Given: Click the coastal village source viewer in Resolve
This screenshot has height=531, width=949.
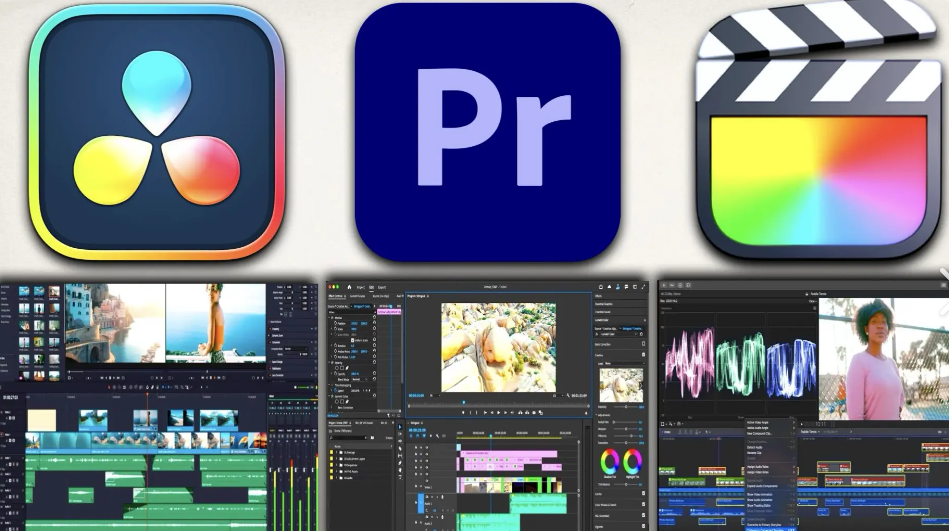Looking at the screenshot, I should [x=115, y=323].
